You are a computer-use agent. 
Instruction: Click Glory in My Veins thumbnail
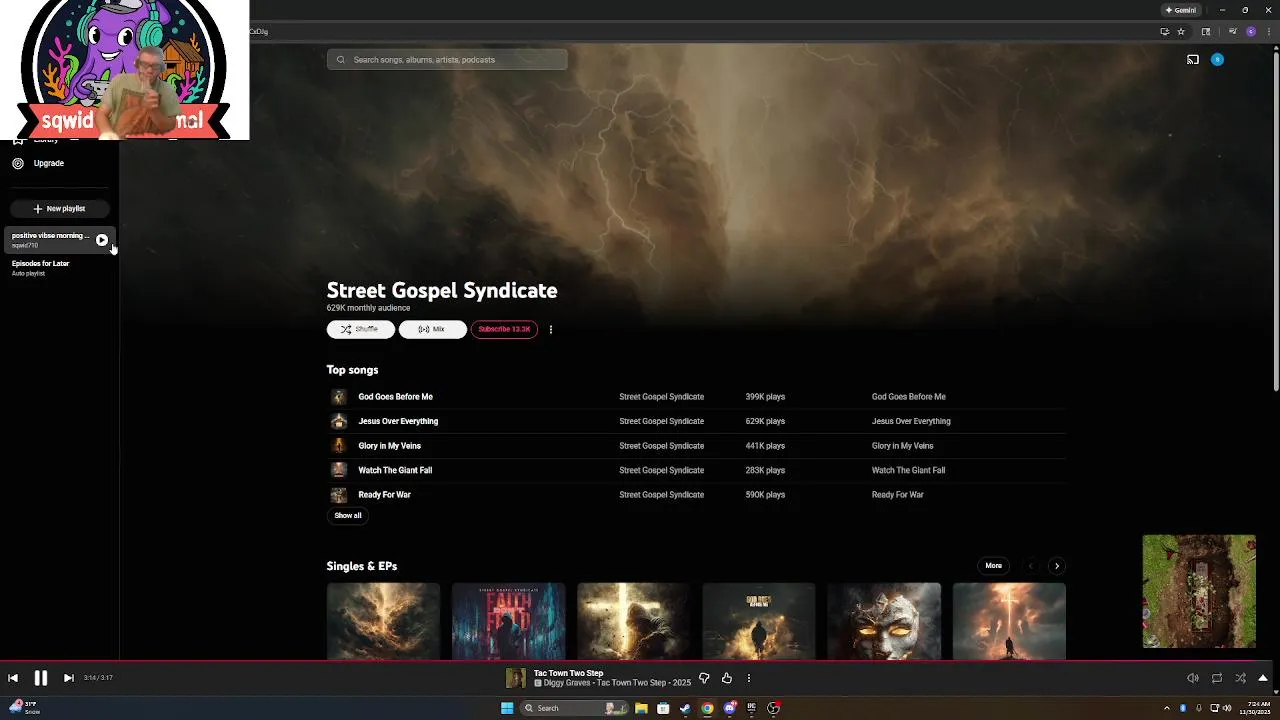[x=339, y=446]
